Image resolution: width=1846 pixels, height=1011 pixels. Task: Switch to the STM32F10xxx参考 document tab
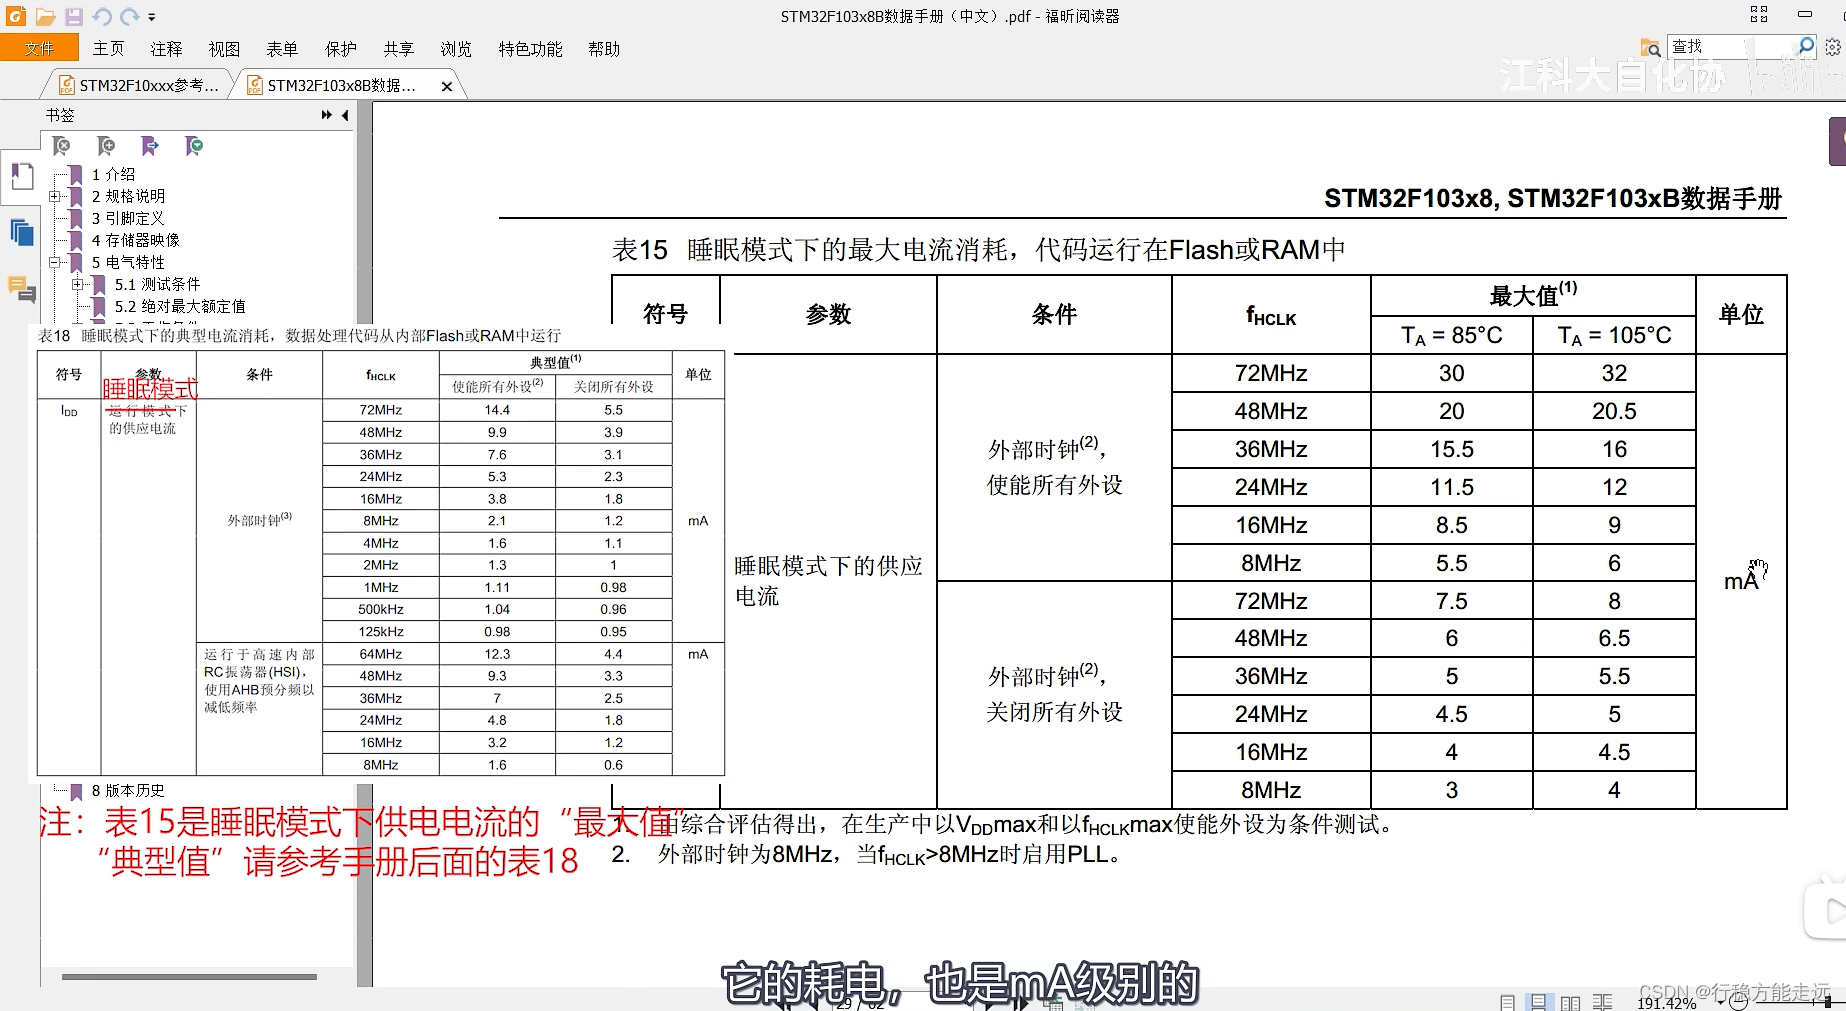(140, 85)
